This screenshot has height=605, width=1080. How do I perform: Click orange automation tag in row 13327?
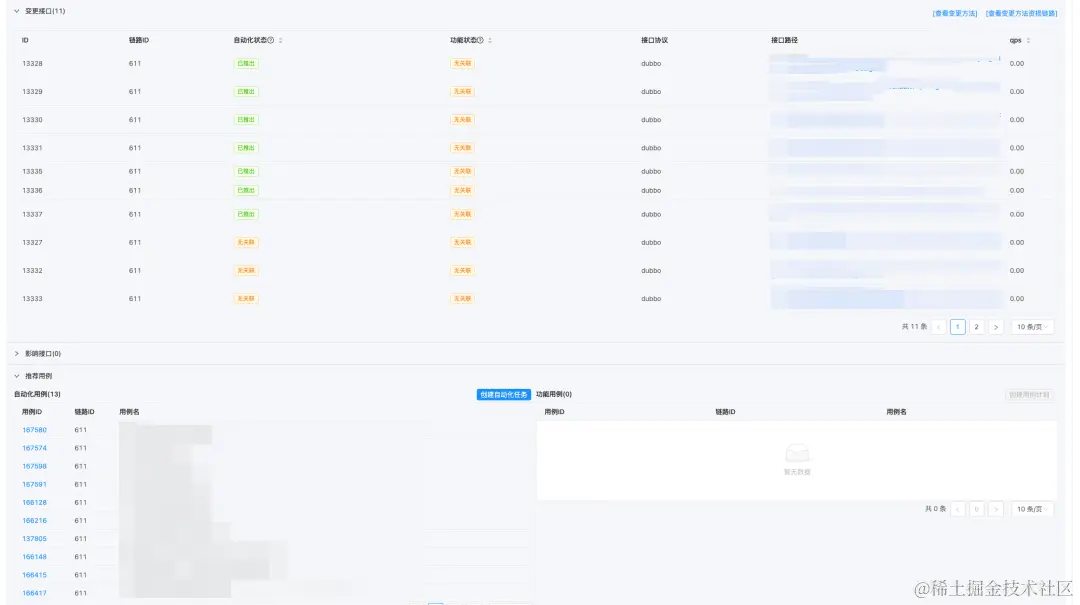246,243
